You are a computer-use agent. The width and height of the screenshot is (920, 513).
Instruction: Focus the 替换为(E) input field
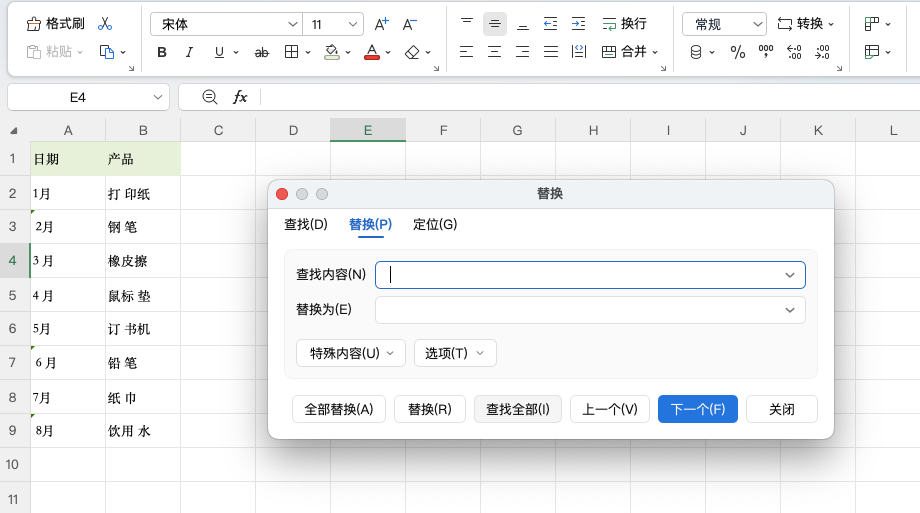[590, 310]
